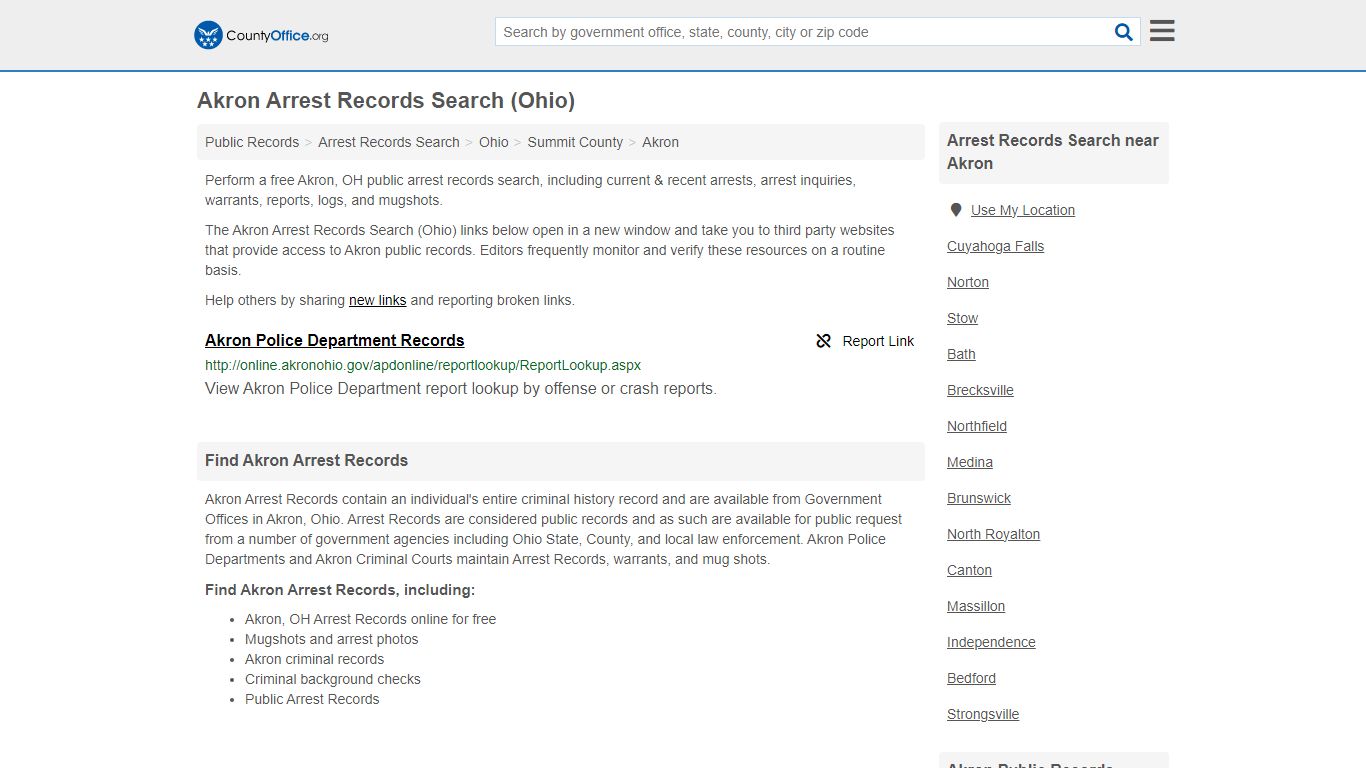Open Stow link
This screenshot has height=768, width=1366.
pyautogui.click(x=963, y=318)
